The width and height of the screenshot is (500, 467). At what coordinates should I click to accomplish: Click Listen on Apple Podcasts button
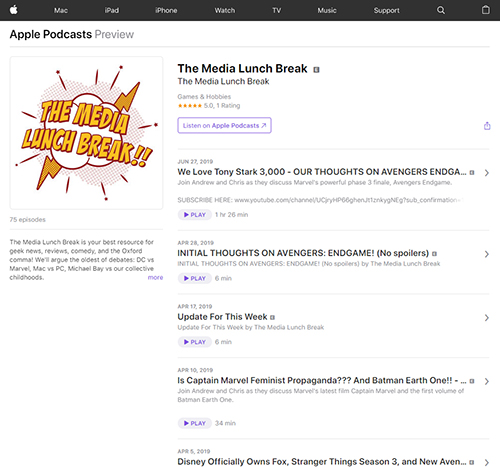coord(224,125)
